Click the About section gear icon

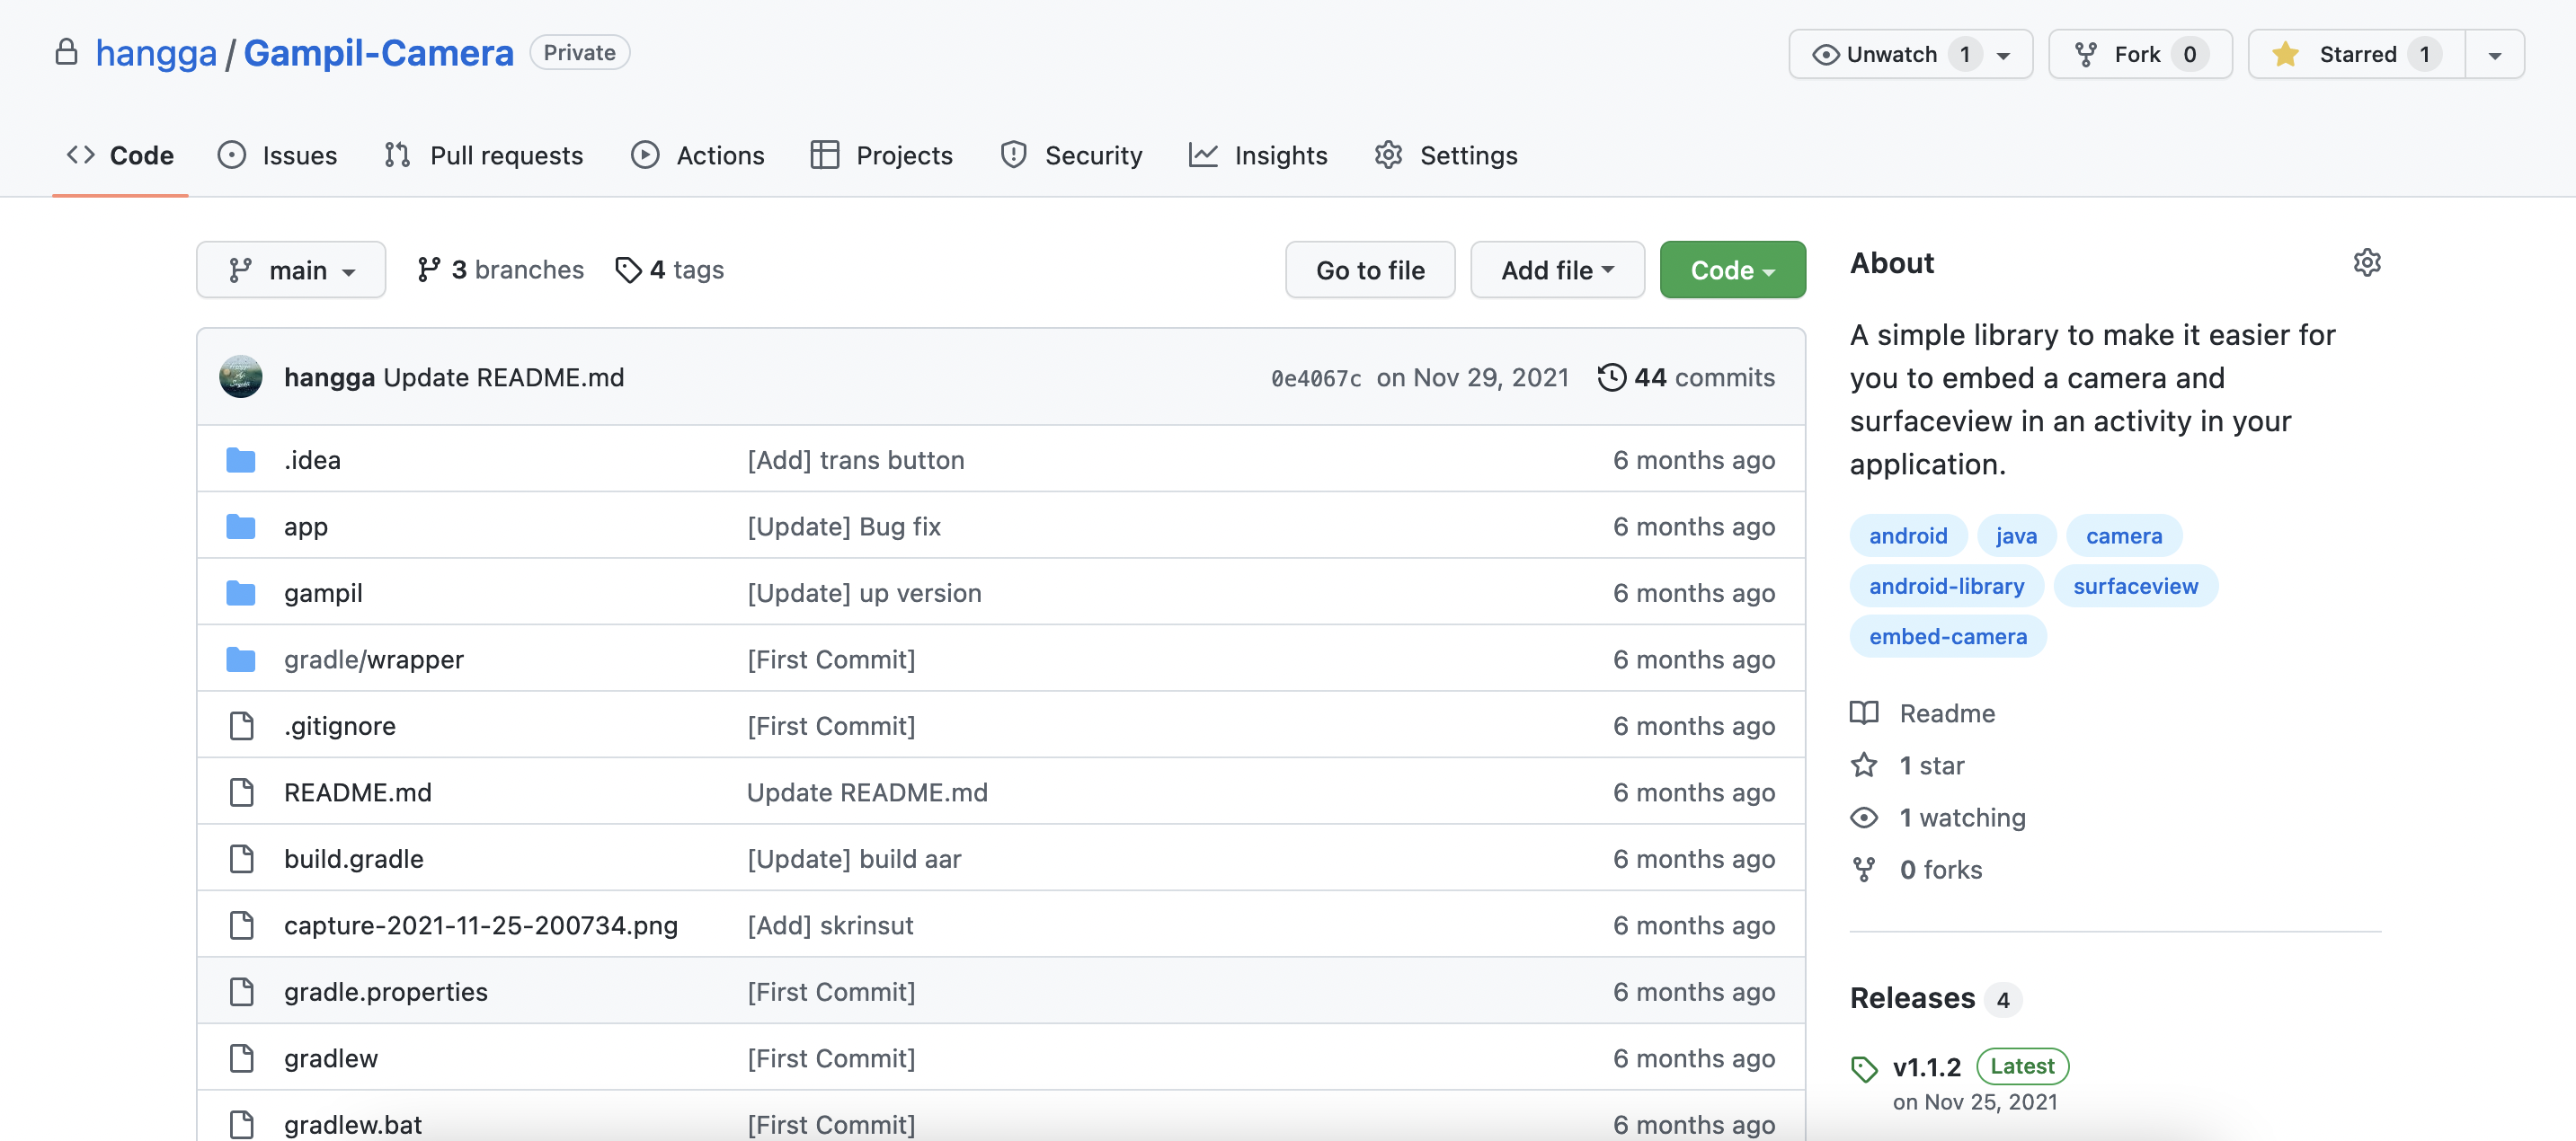click(2366, 263)
